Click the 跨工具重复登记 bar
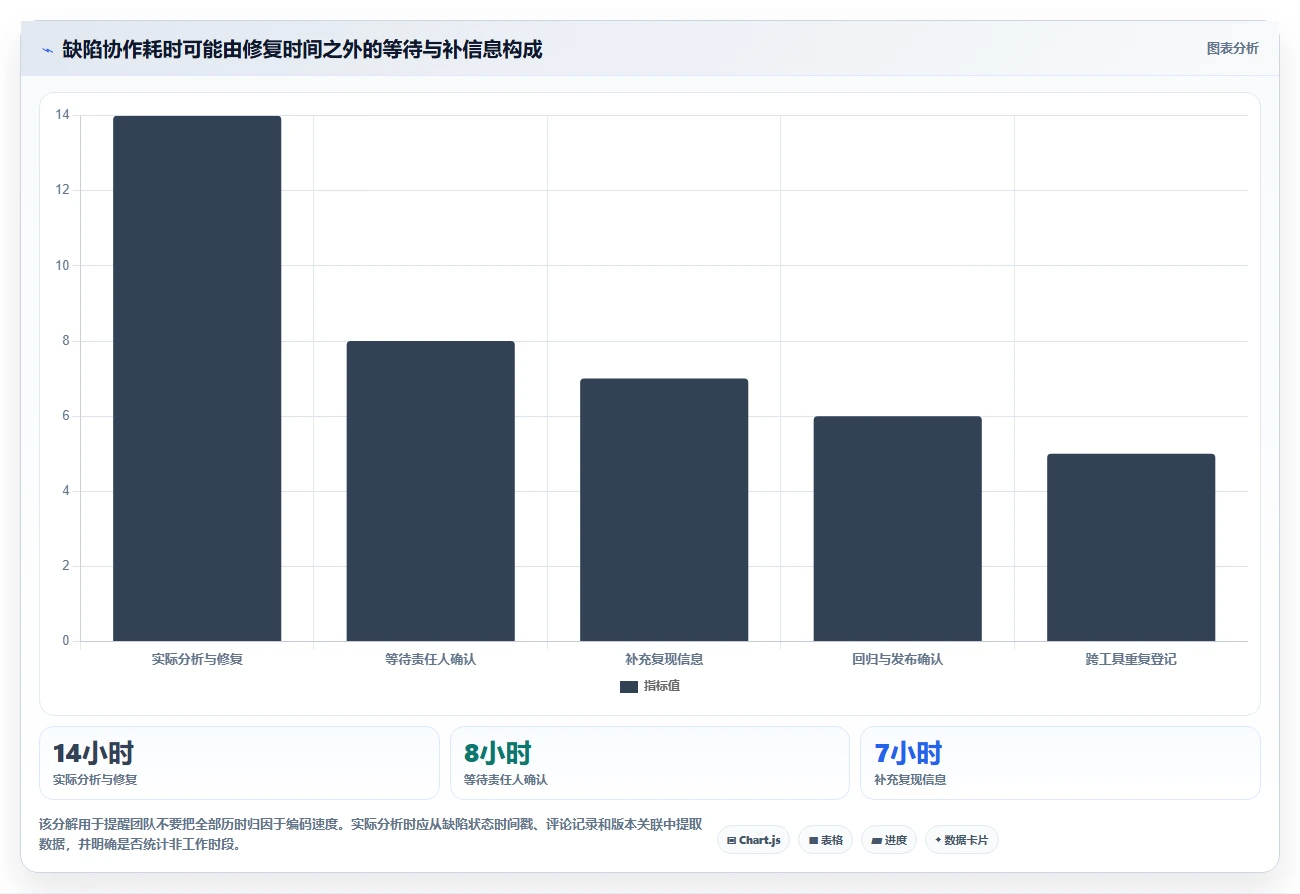 coord(1131,547)
